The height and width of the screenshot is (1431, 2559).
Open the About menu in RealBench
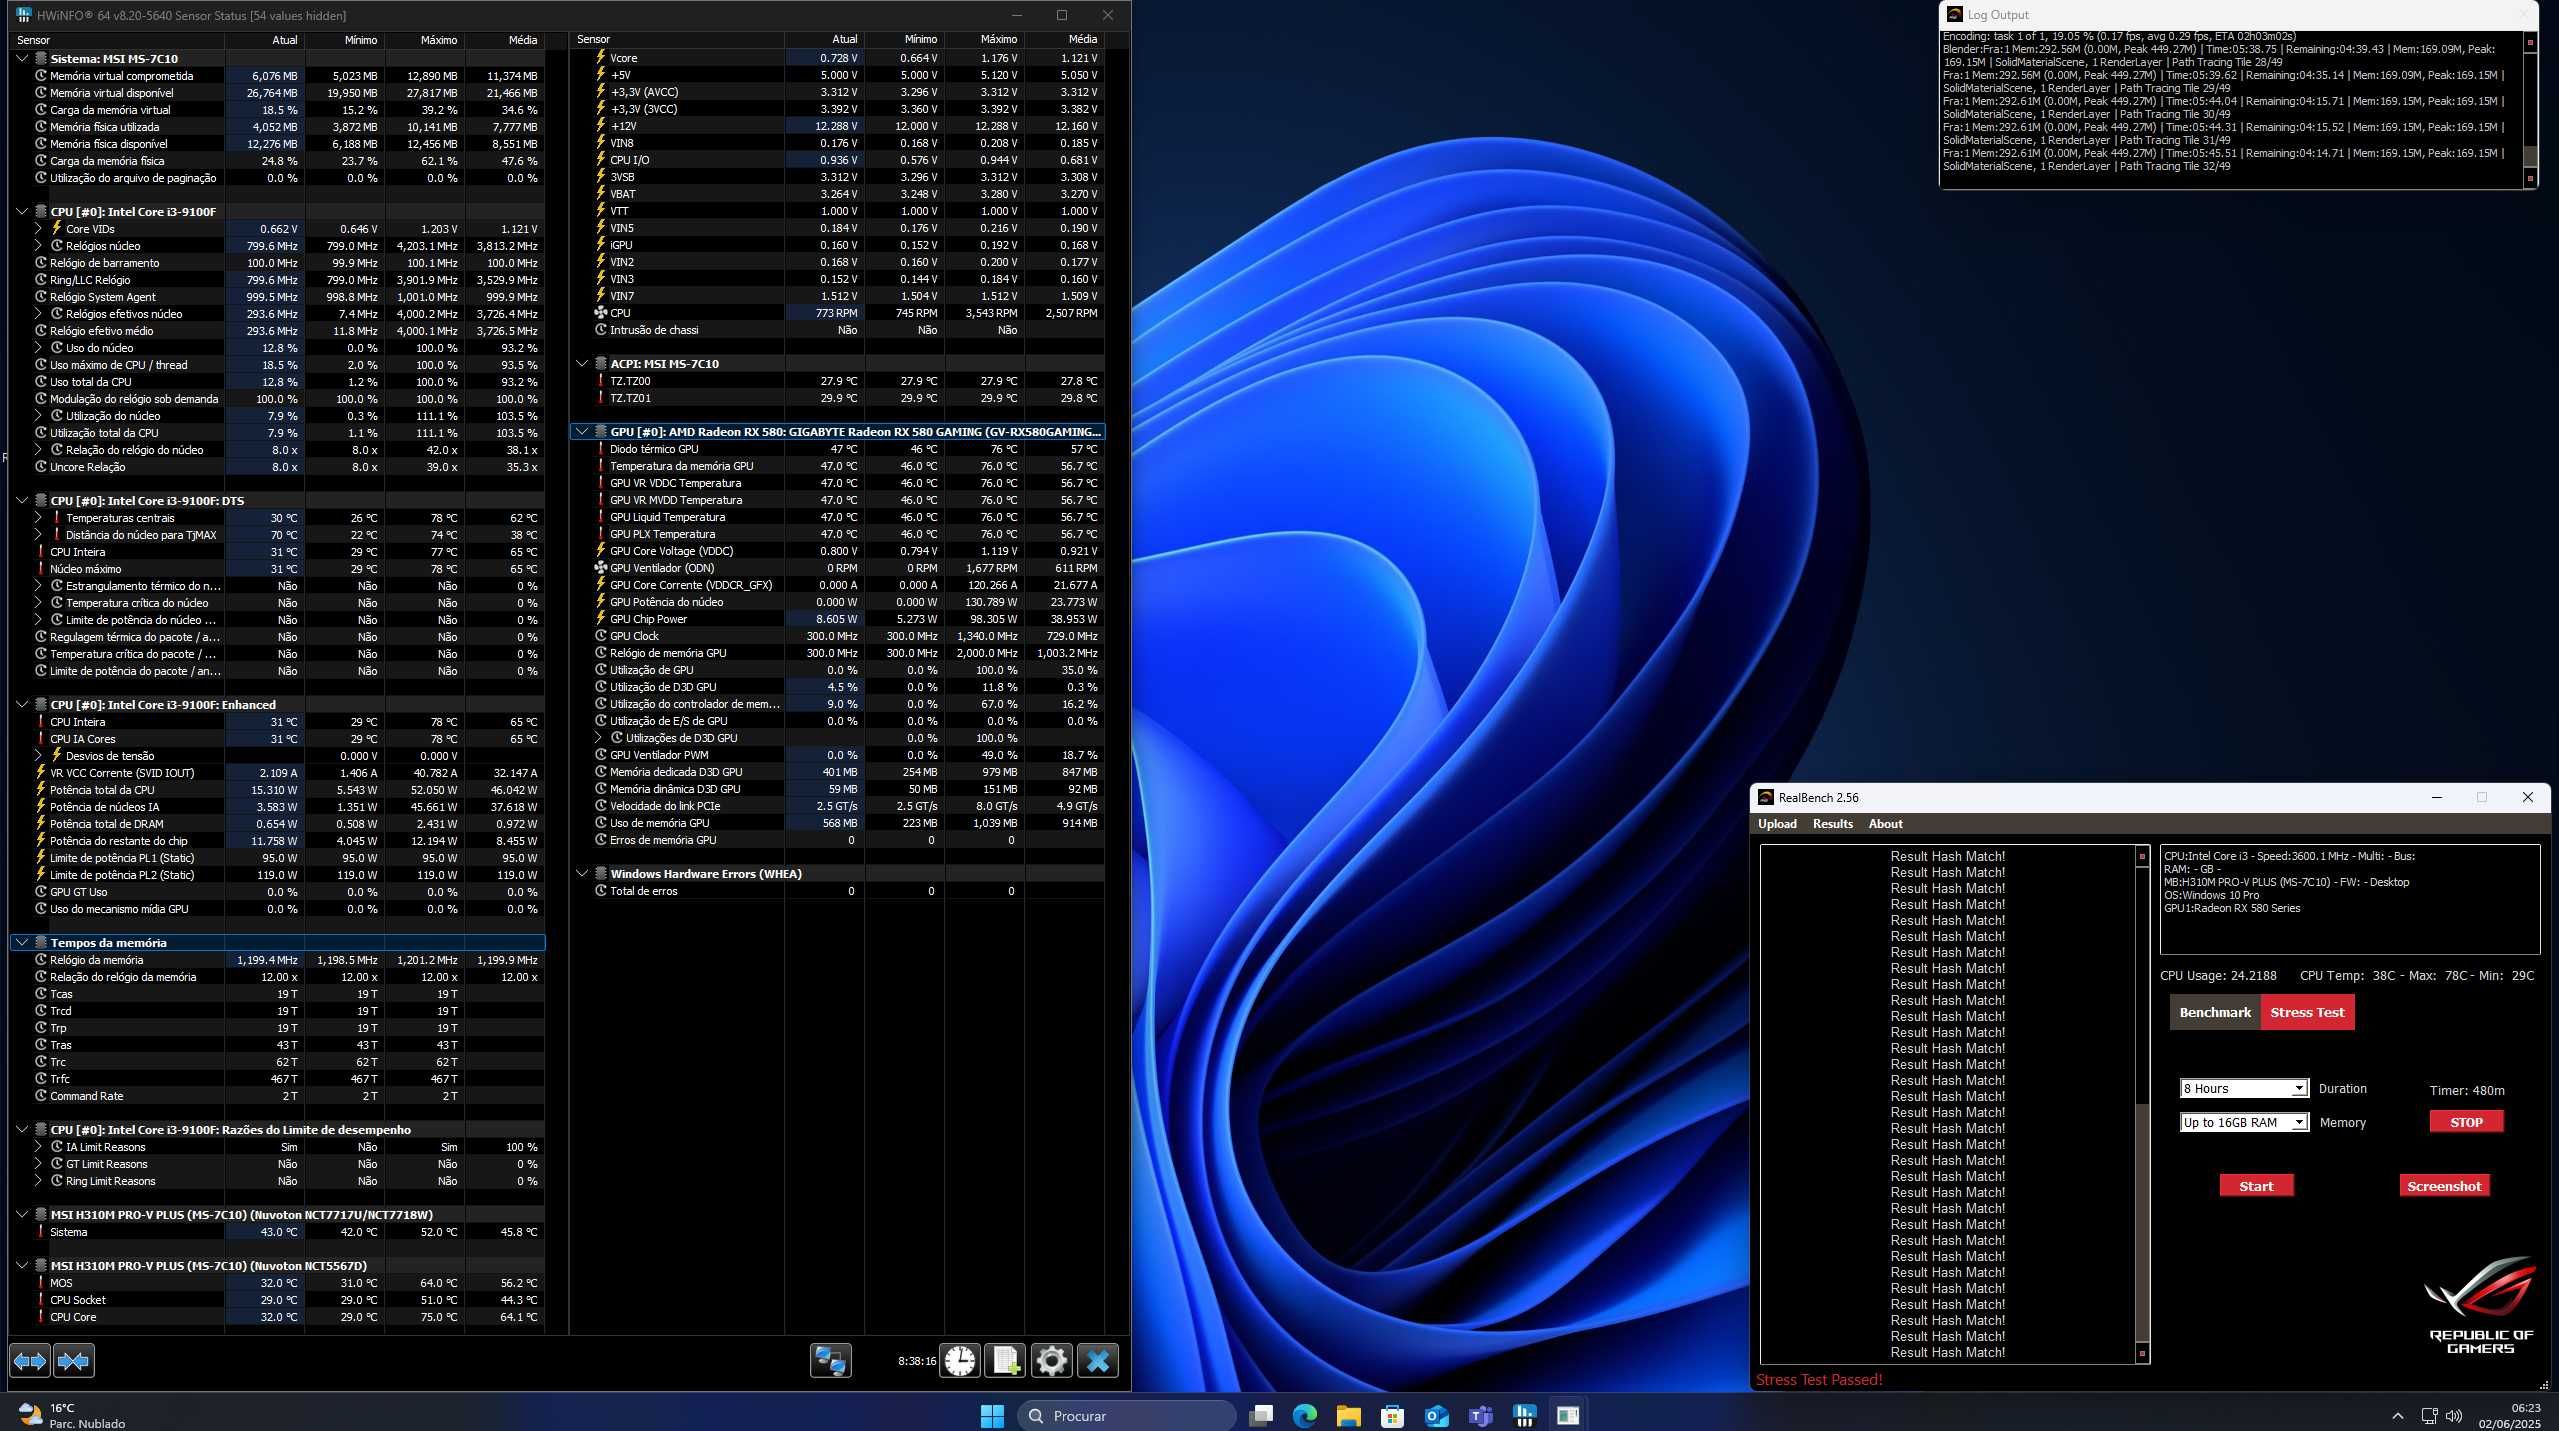(x=1885, y=824)
